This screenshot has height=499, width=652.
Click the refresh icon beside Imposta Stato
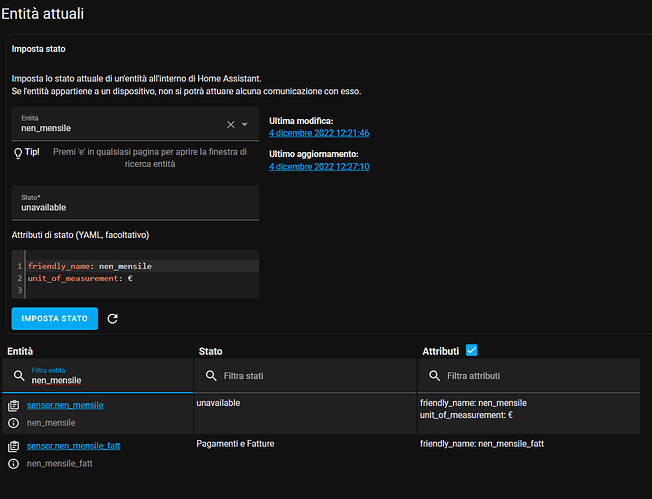[112, 319]
